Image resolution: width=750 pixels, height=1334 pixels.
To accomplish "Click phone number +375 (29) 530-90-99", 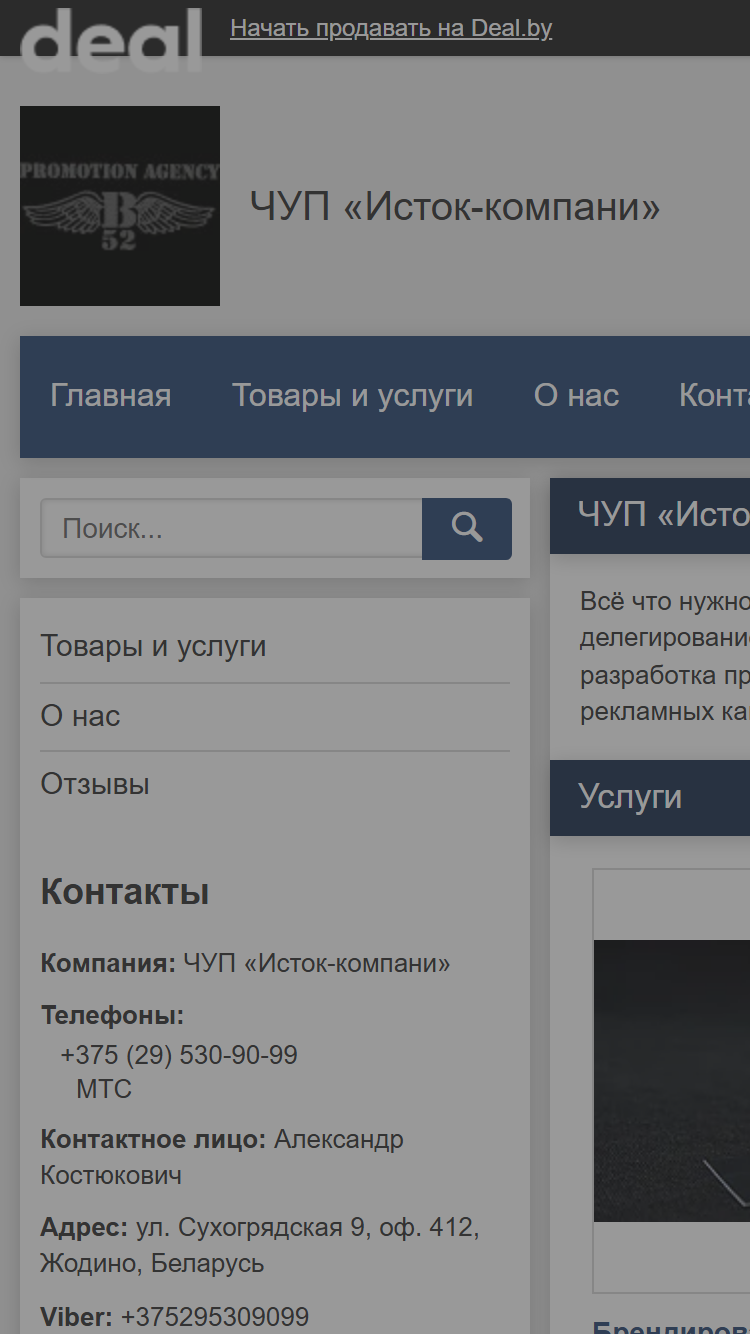I will (x=179, y=1055).
